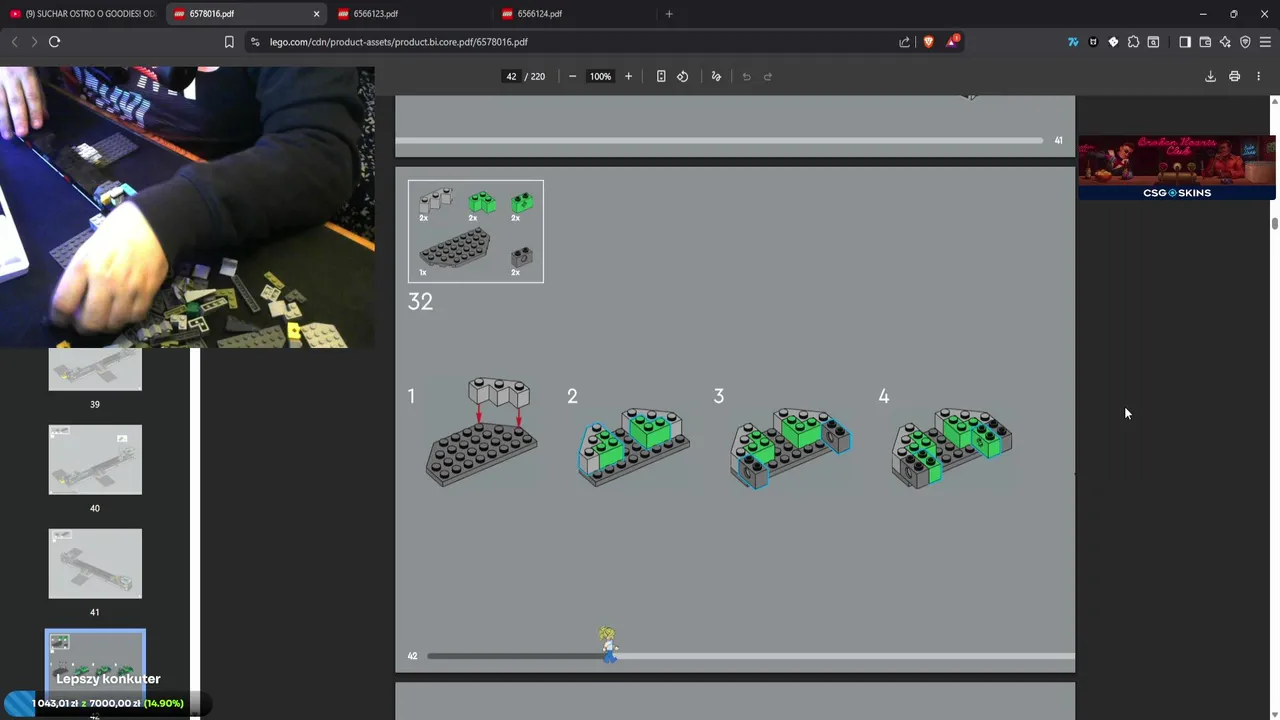Image resolution: width=1280 pixels, height=720 pixels.
Task: Open Leo AI assistant icon
Action: point(1225,42)
